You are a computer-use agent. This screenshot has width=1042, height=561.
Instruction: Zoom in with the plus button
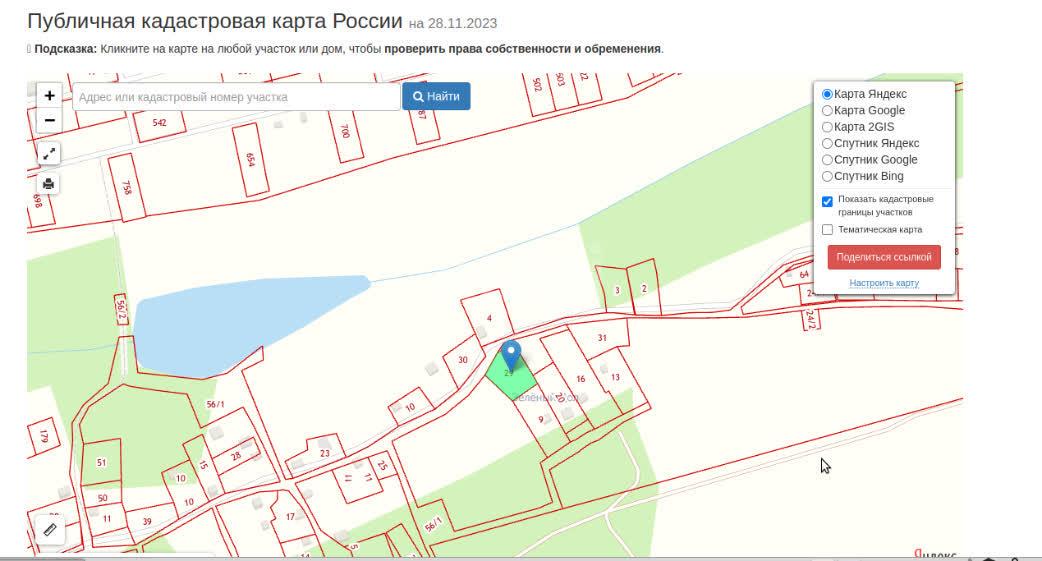coord(49,96)
